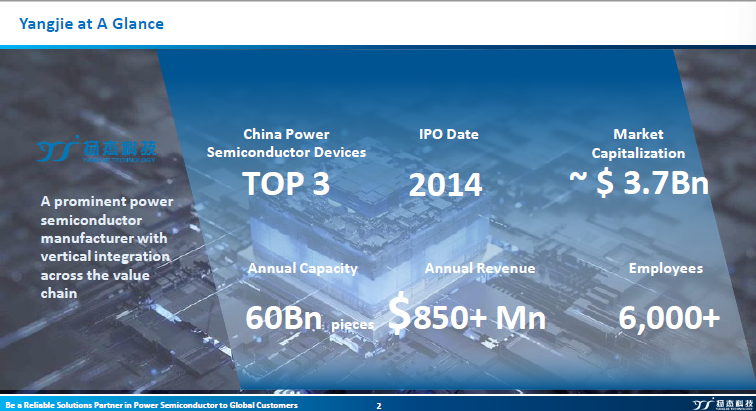Click the Yangjie Technology logo on the left panel
Image resolution: width=756 pixels, height=411 pixels.
pos(96,150)
